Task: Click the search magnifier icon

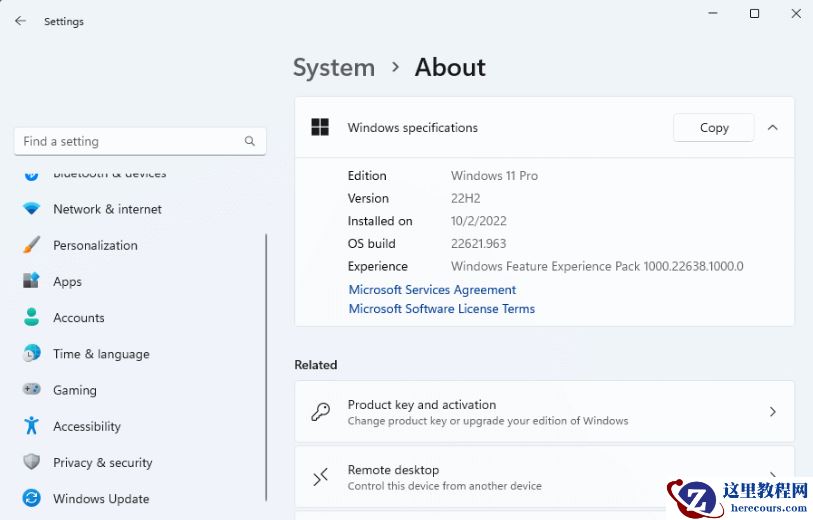Action: pyautogui.click(x=249, y=141)
